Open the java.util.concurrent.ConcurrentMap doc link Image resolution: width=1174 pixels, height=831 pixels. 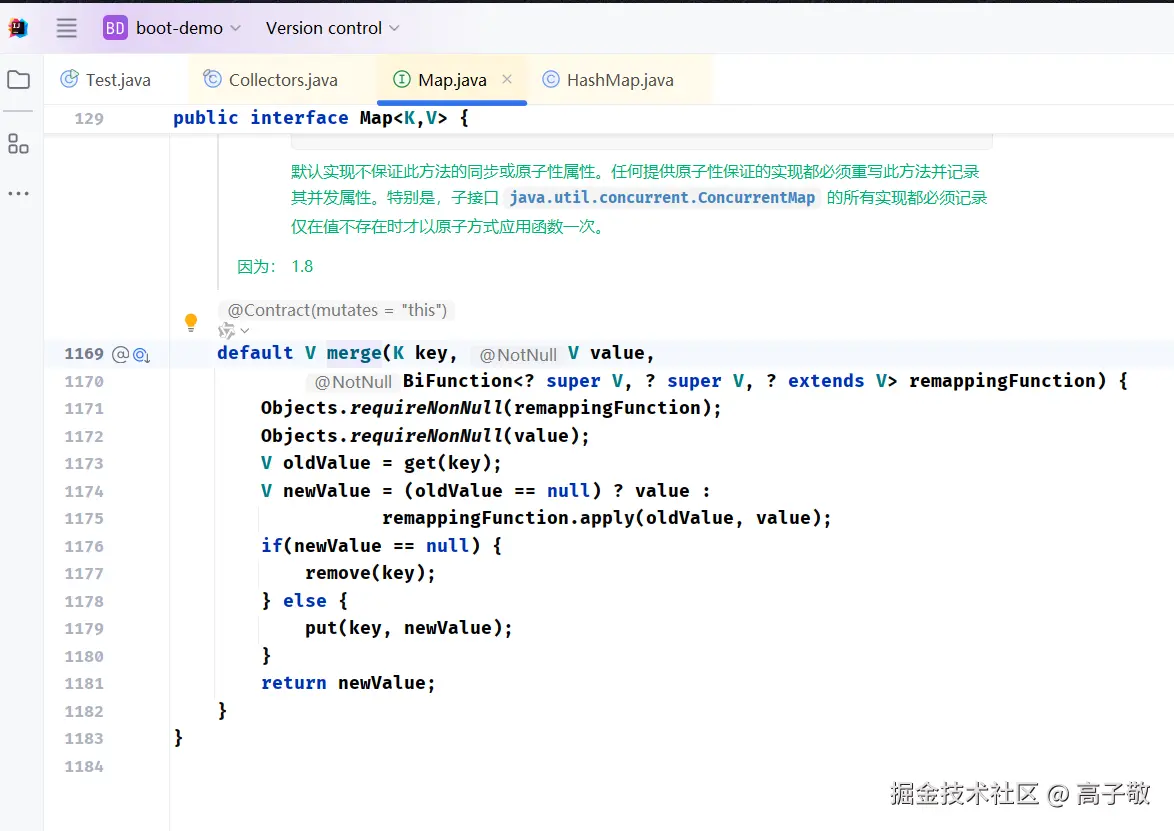(662, 198)
